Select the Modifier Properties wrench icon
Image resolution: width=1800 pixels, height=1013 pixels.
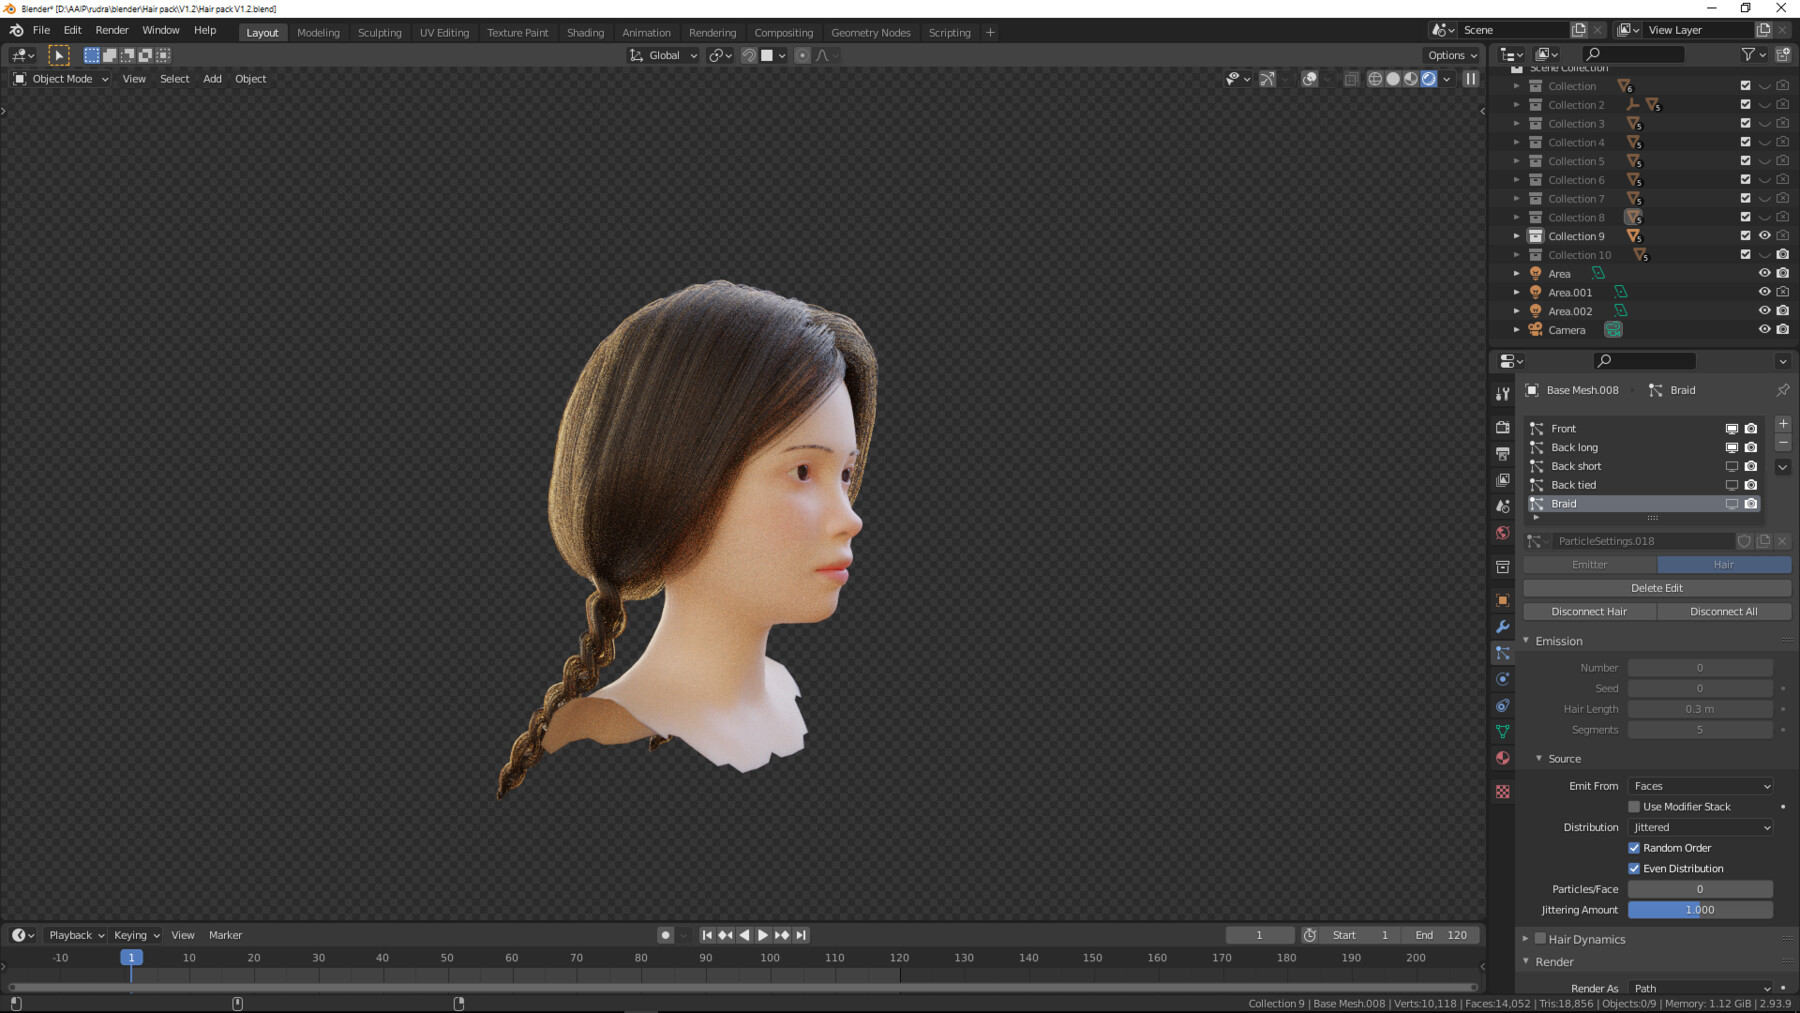point(1503,627)
